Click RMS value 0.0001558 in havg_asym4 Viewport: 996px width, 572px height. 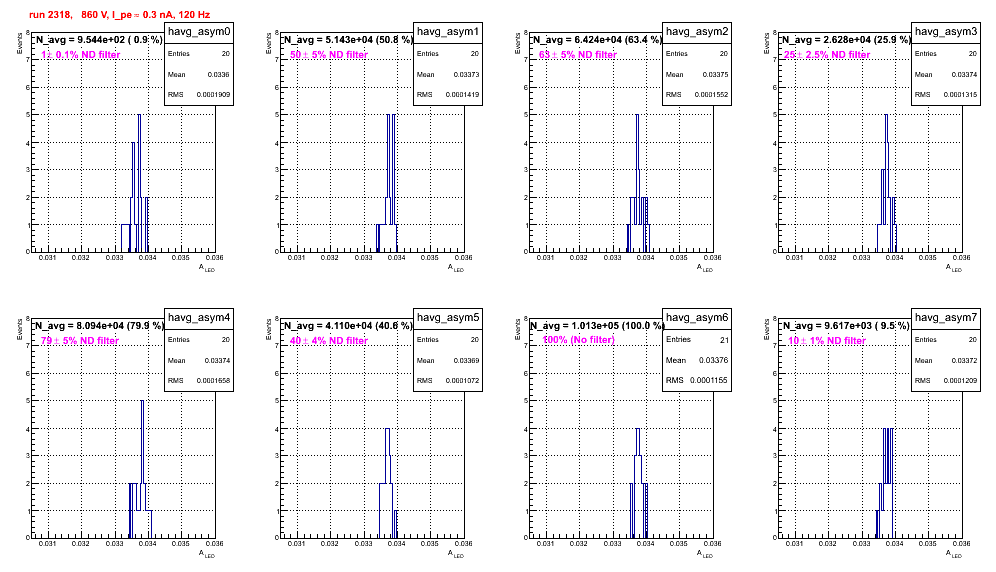pyautogui.click(x=213, y=381)
